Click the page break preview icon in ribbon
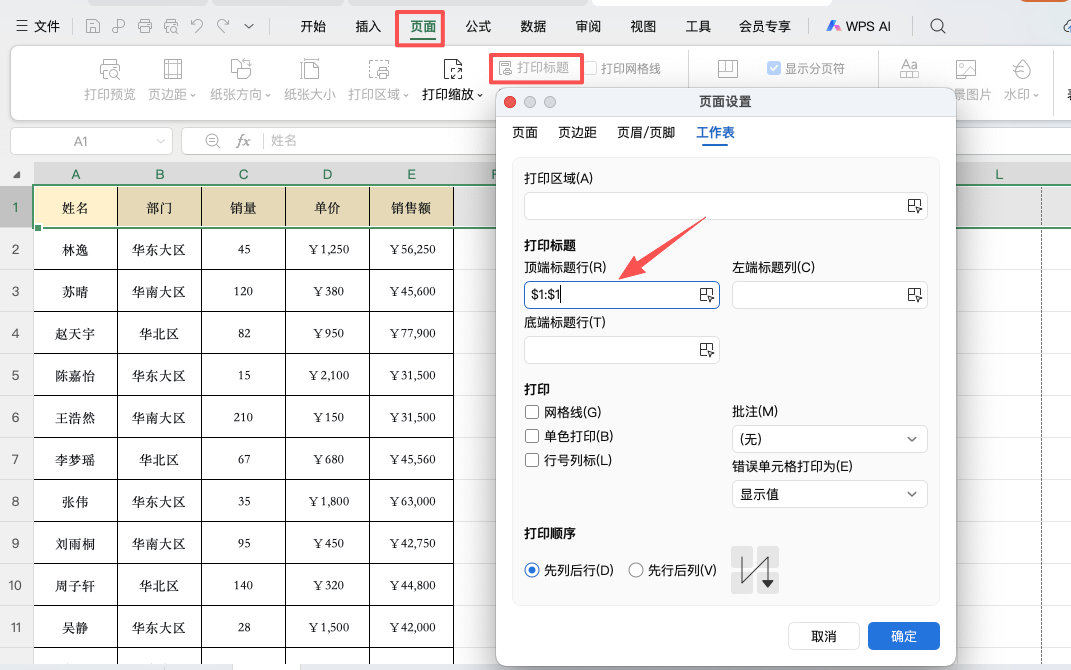 click(727, 68)
